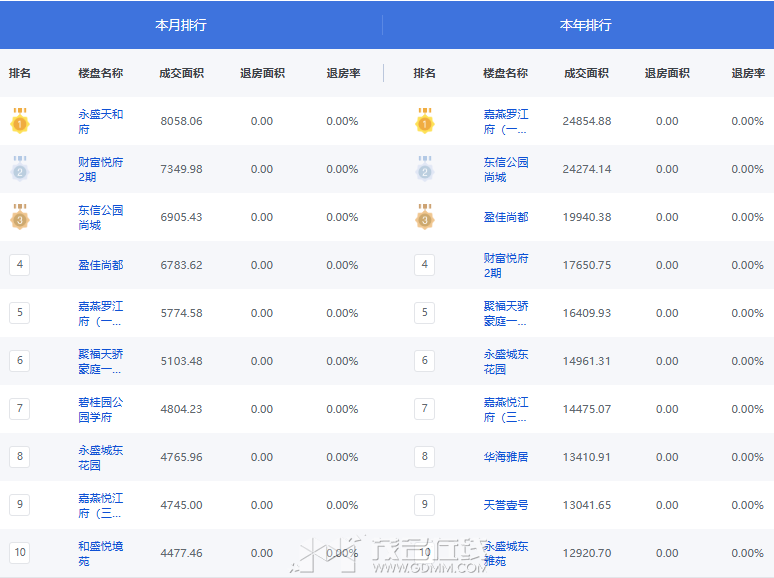Switch to the 本月排行 tab header

pyautogui.click(x=181, y=25)
